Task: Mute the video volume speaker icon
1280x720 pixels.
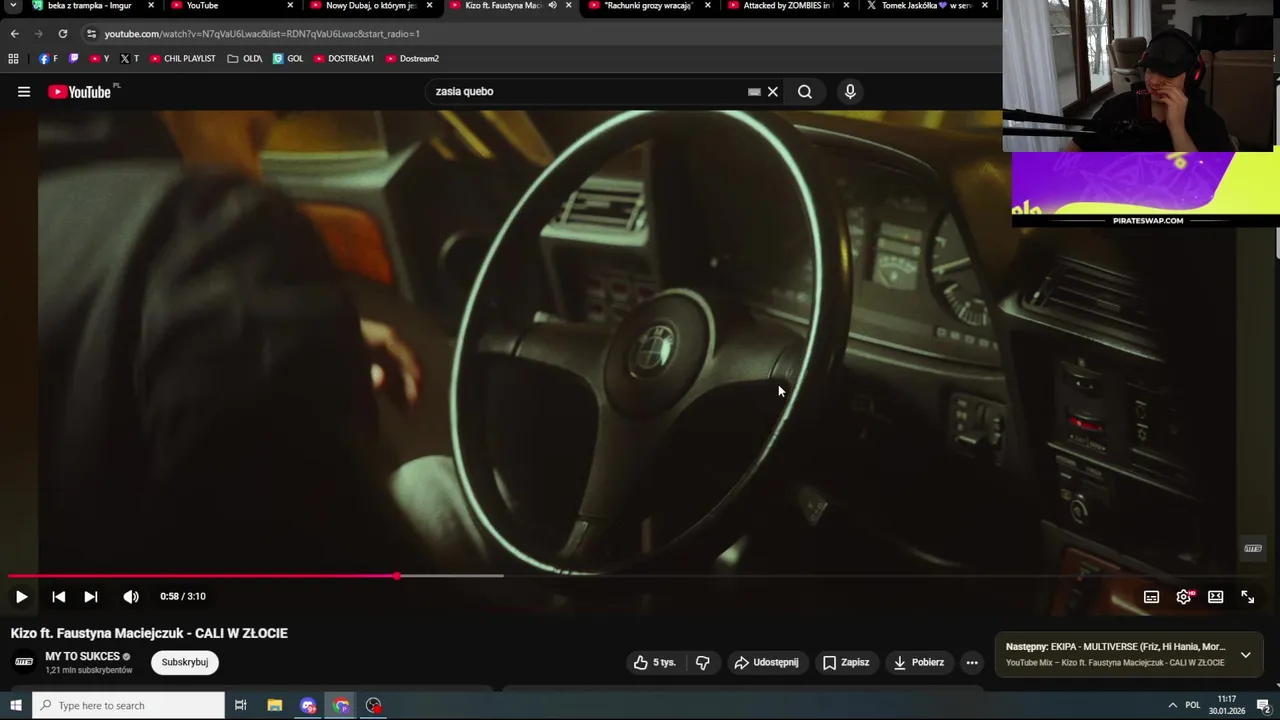Action: [131, 597]
